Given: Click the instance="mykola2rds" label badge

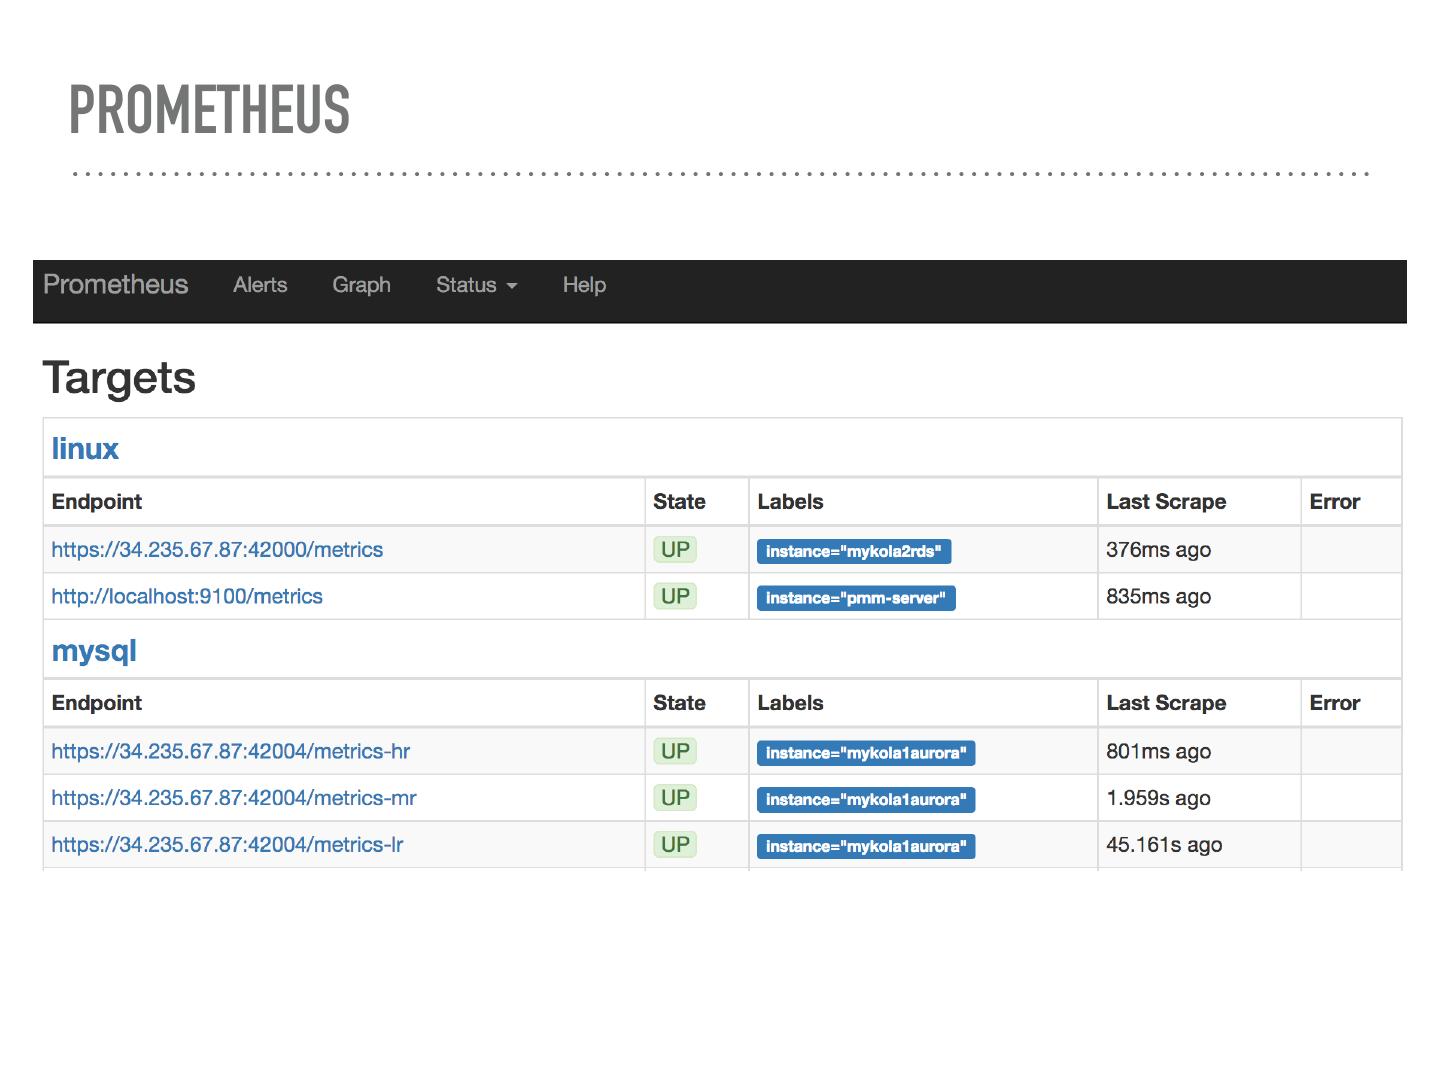Looking at the screenshot, I should [x=853, y=551].
